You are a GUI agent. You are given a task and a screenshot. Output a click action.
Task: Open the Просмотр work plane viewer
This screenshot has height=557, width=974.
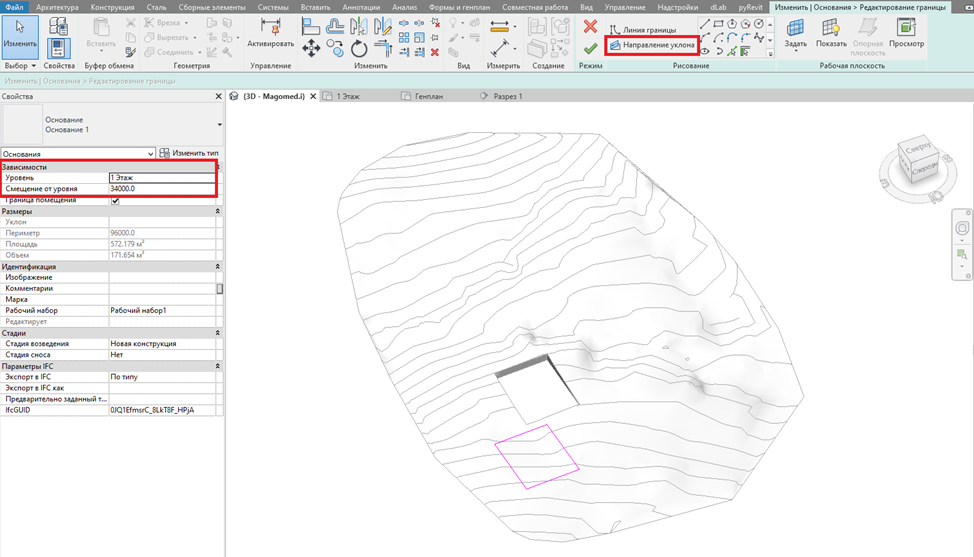[906, 33]
